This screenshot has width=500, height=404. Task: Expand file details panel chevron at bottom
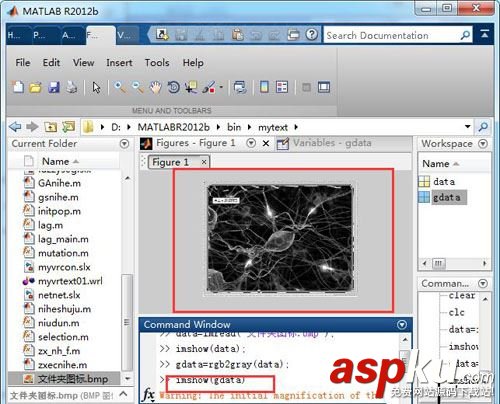(x=123, y=394)
